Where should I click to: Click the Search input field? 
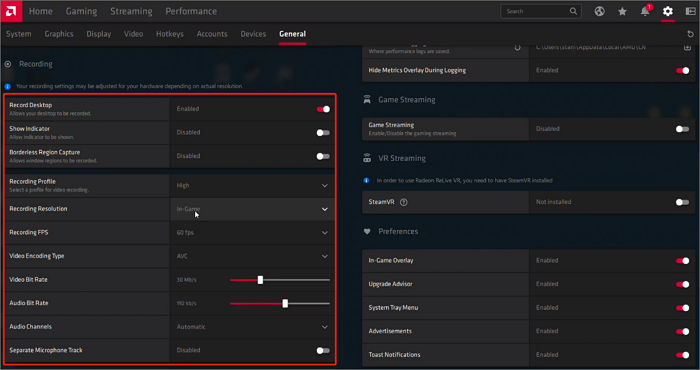(541, 11)
